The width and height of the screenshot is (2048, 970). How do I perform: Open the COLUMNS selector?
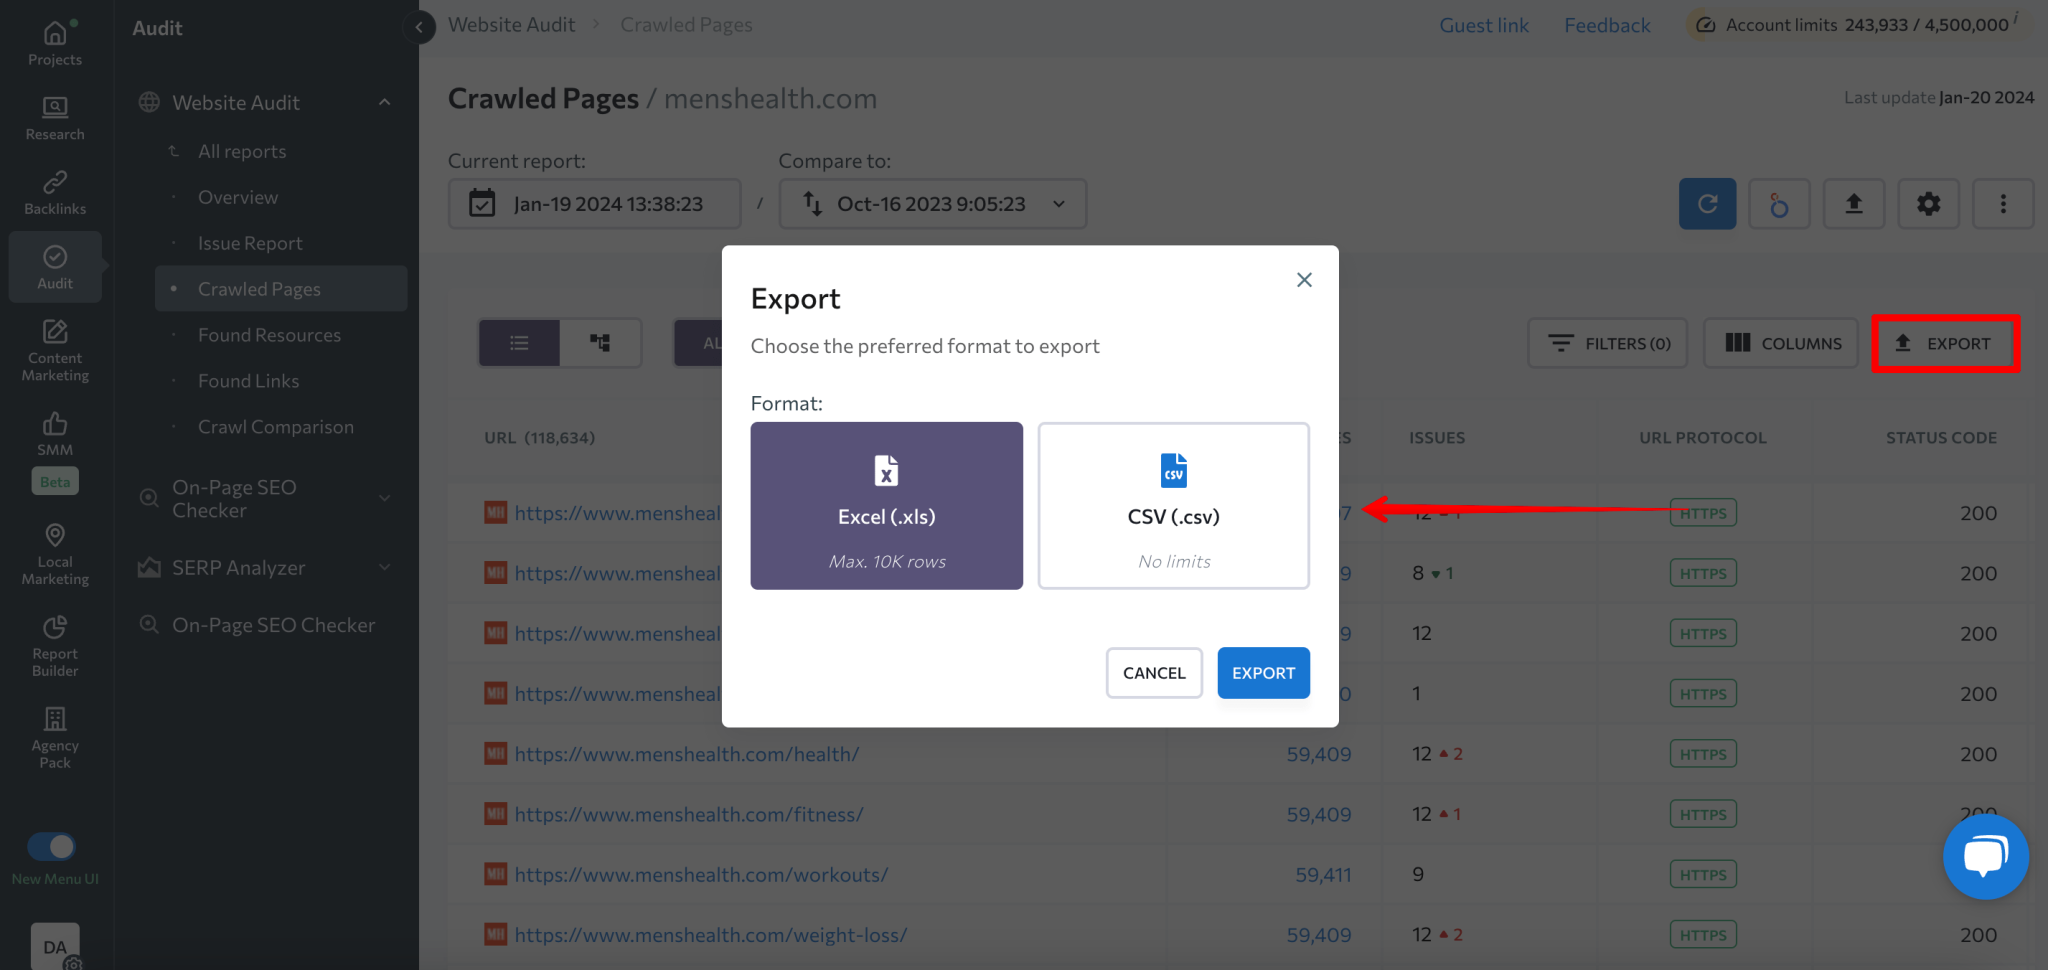[x=1780, y=343]
